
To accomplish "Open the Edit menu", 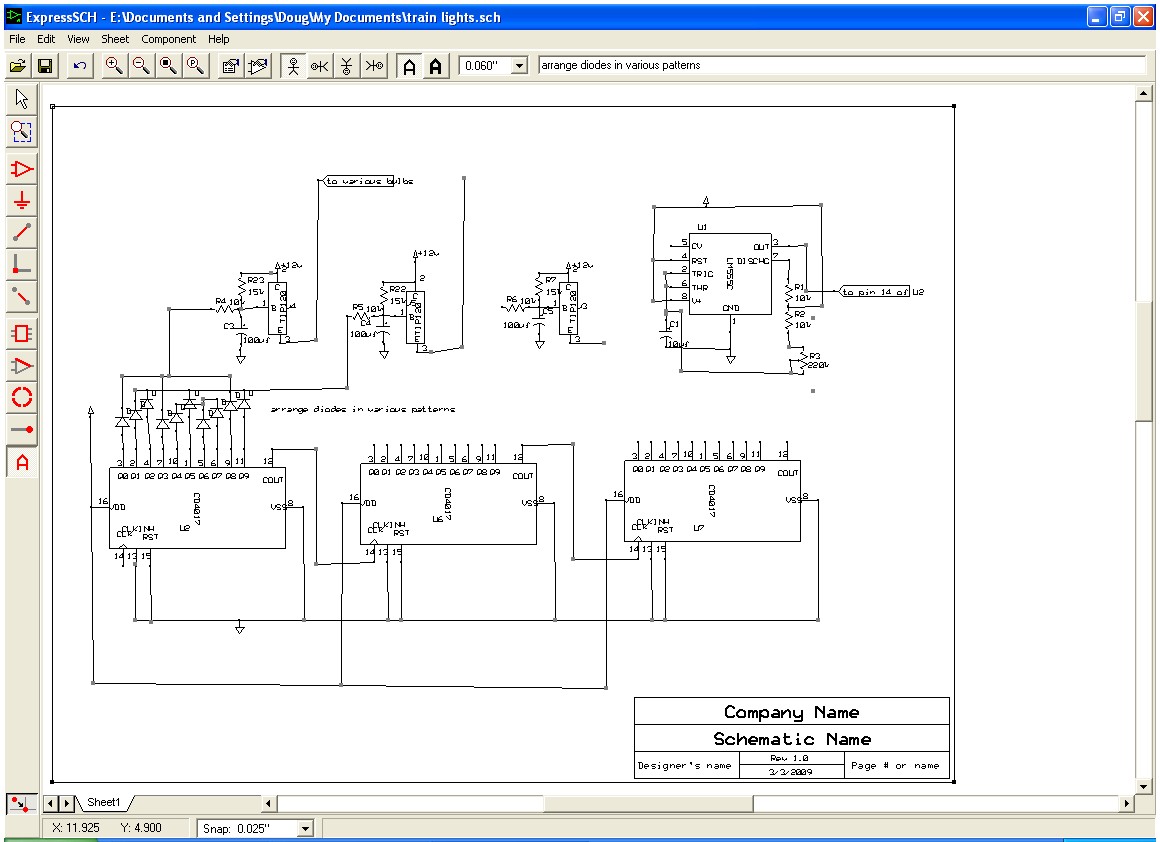I will pos(46,39).
